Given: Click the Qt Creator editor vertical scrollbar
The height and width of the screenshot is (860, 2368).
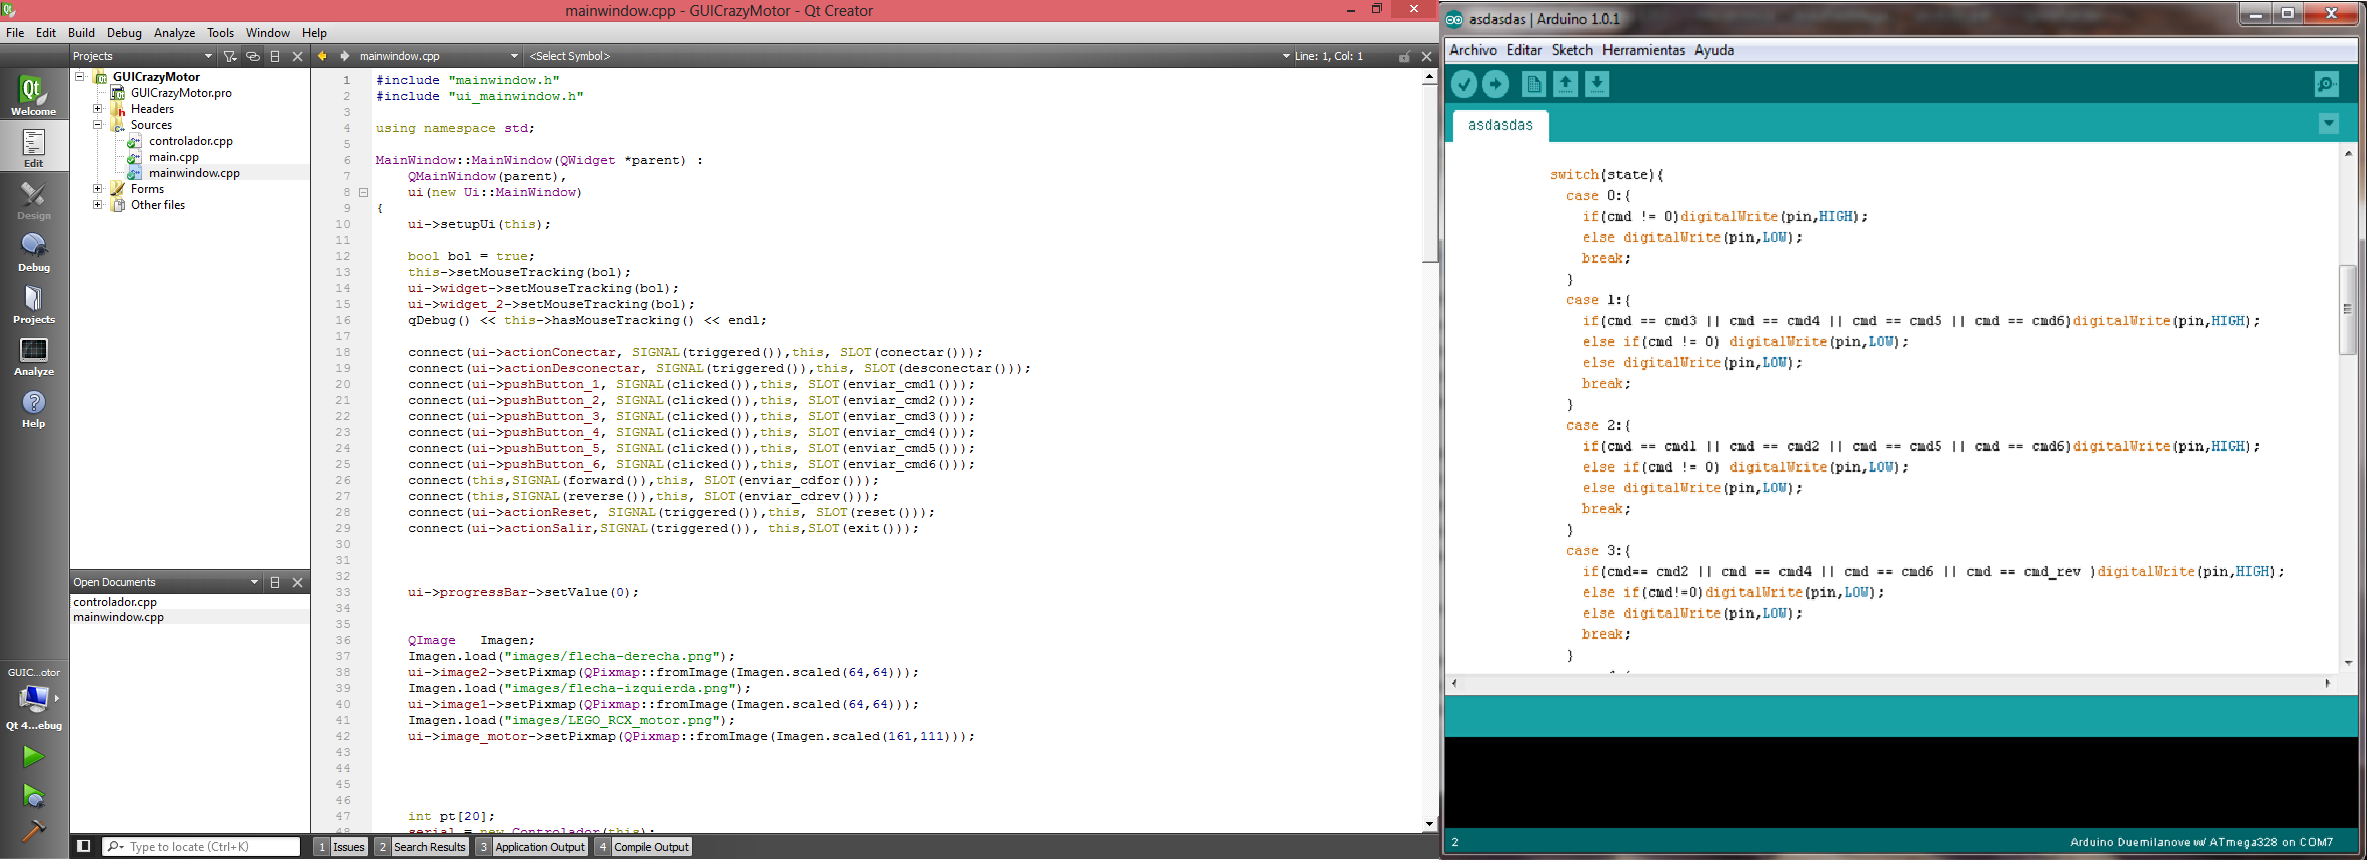Looking at the screenshot, I should (1429, 172).
